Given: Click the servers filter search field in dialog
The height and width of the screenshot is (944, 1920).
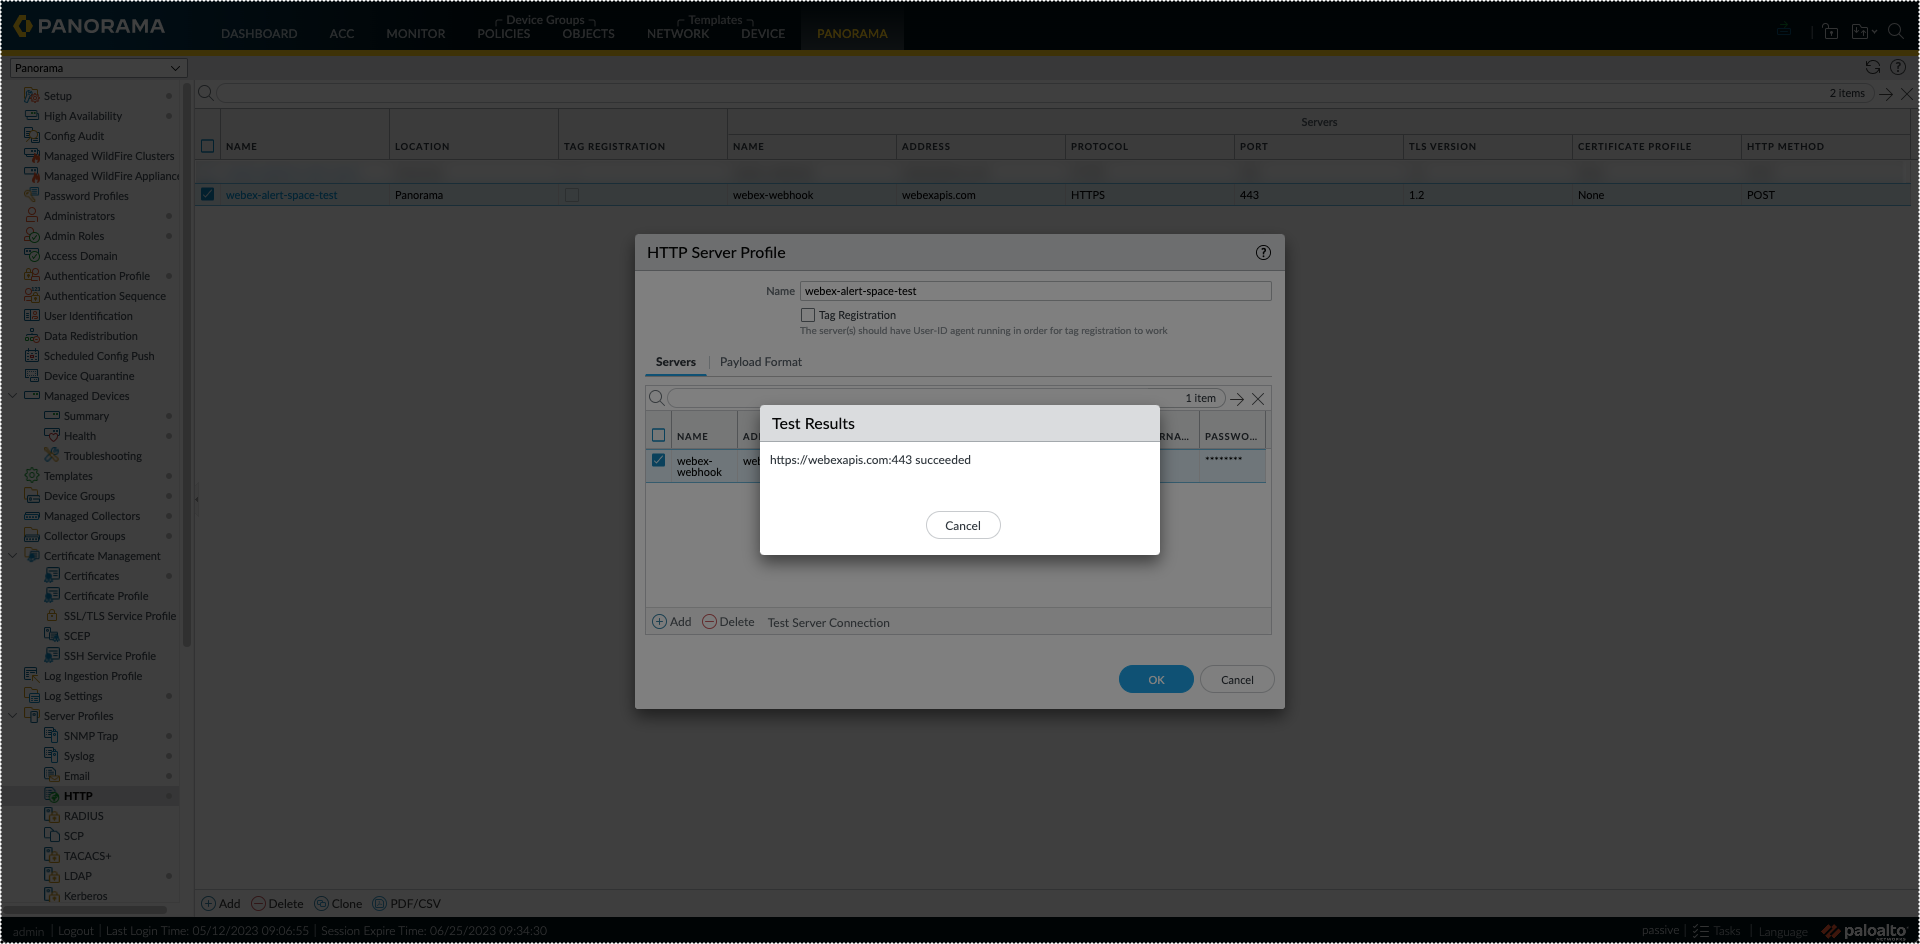Looking at the screenshot, I should 946,398.
